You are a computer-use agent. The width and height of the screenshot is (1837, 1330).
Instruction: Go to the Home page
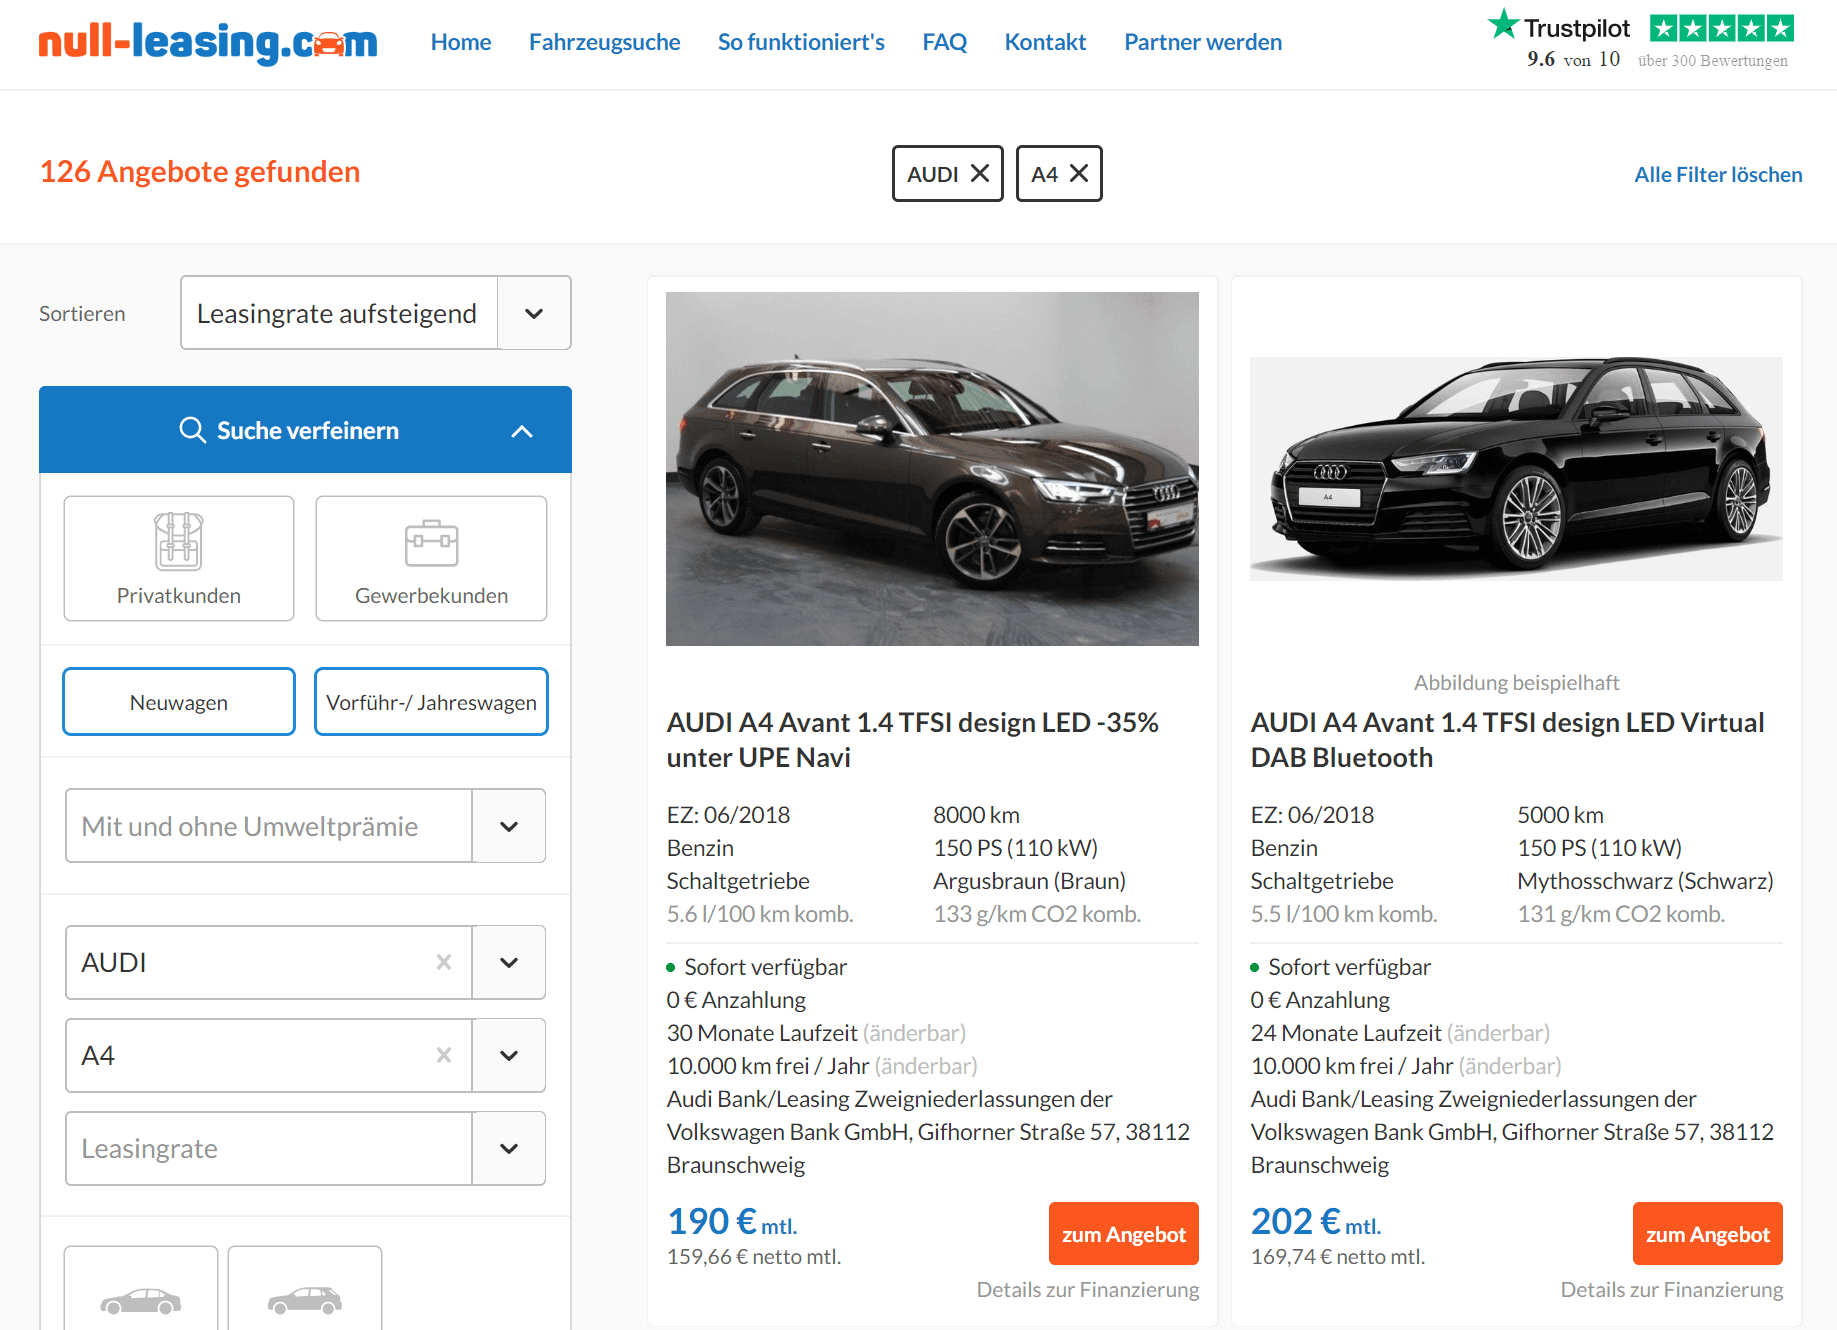461,42
